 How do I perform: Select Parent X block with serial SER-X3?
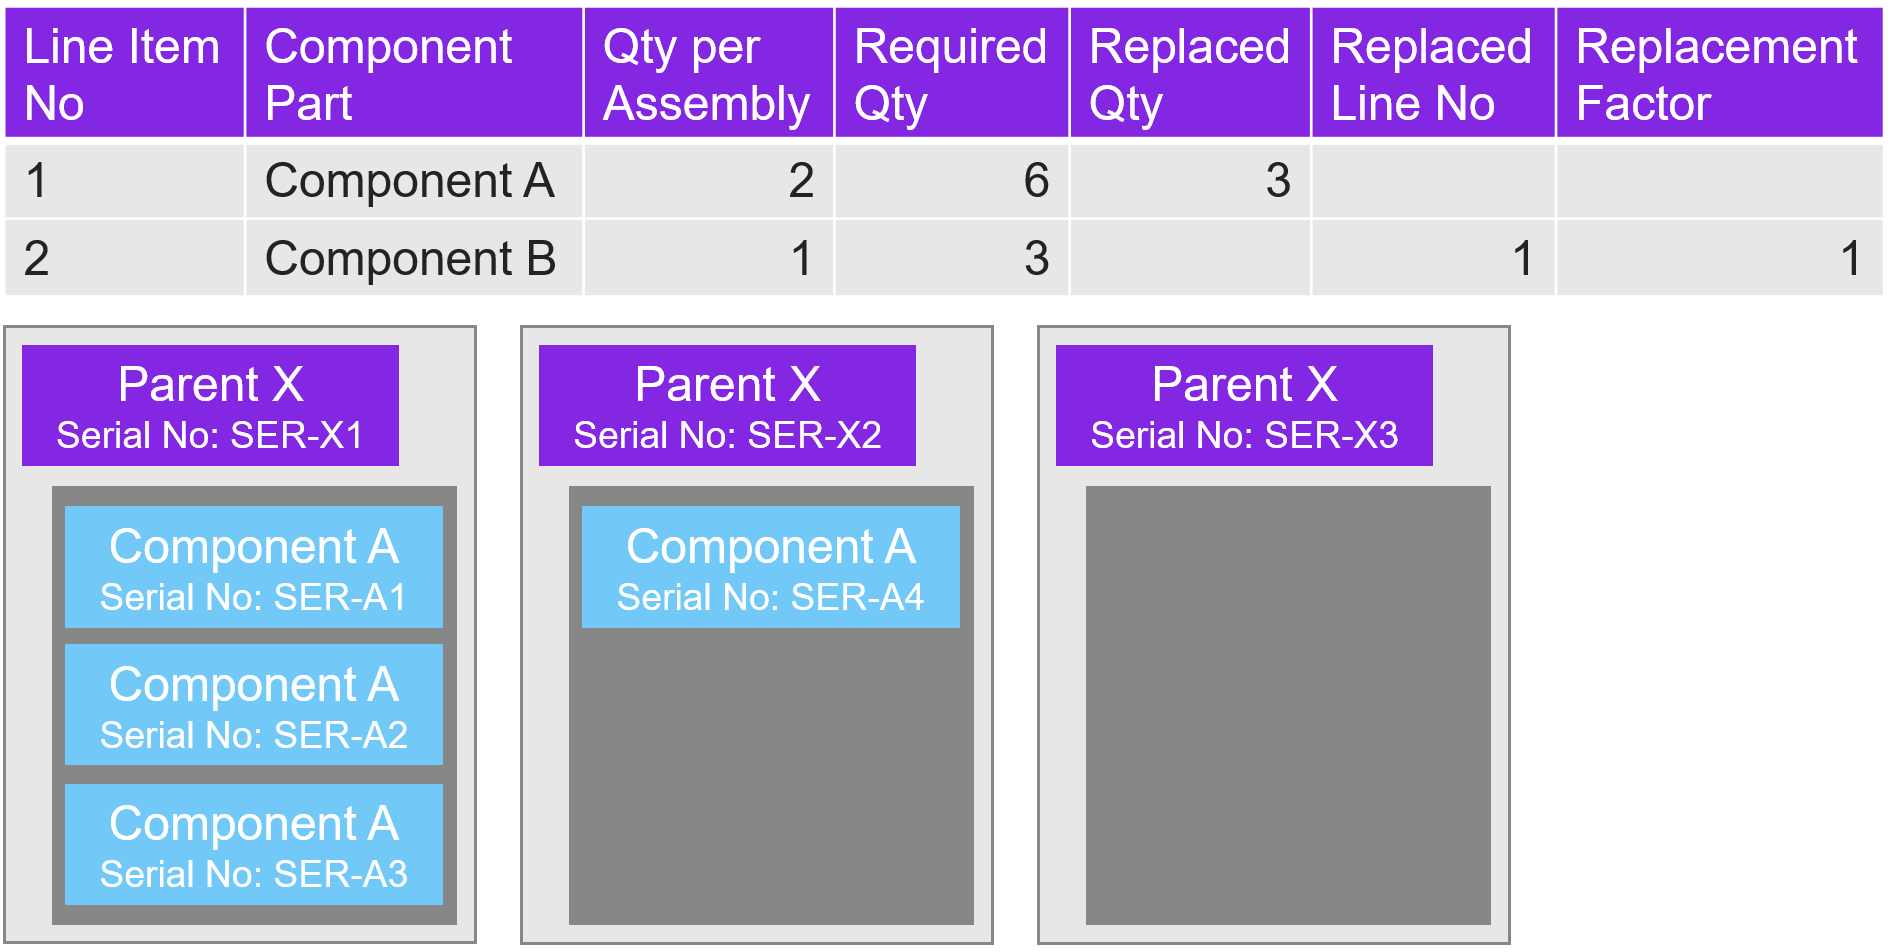point(1244,406)
